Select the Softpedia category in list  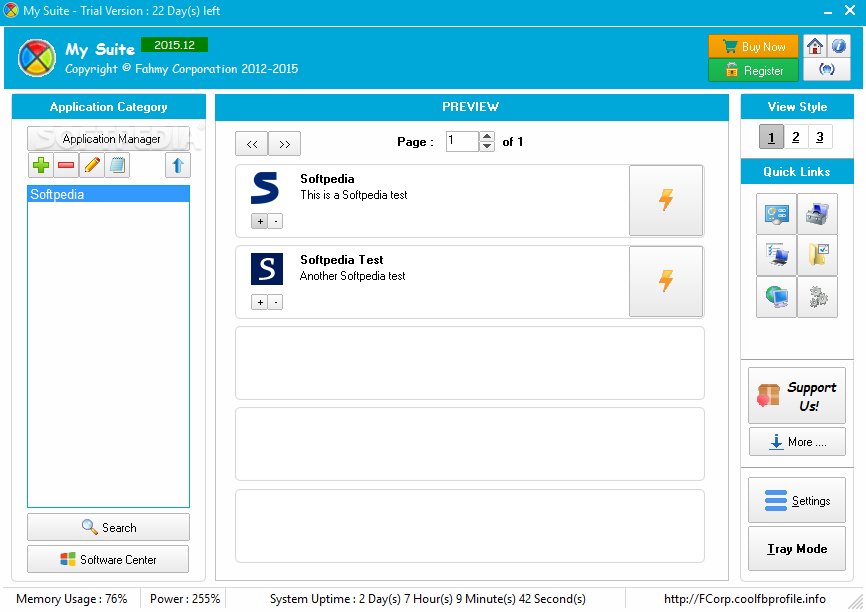[108, 194]
